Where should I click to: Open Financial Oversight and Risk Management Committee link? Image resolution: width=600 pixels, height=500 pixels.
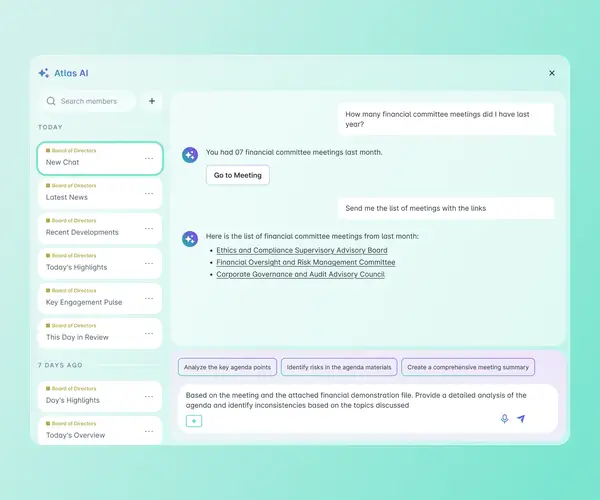point(306,262)
